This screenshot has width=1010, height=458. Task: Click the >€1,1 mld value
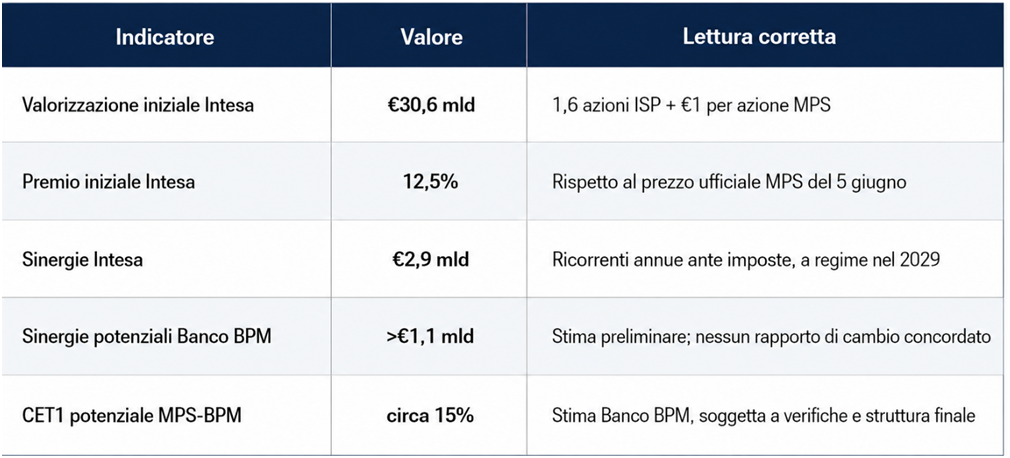click(x=431, y=337)
